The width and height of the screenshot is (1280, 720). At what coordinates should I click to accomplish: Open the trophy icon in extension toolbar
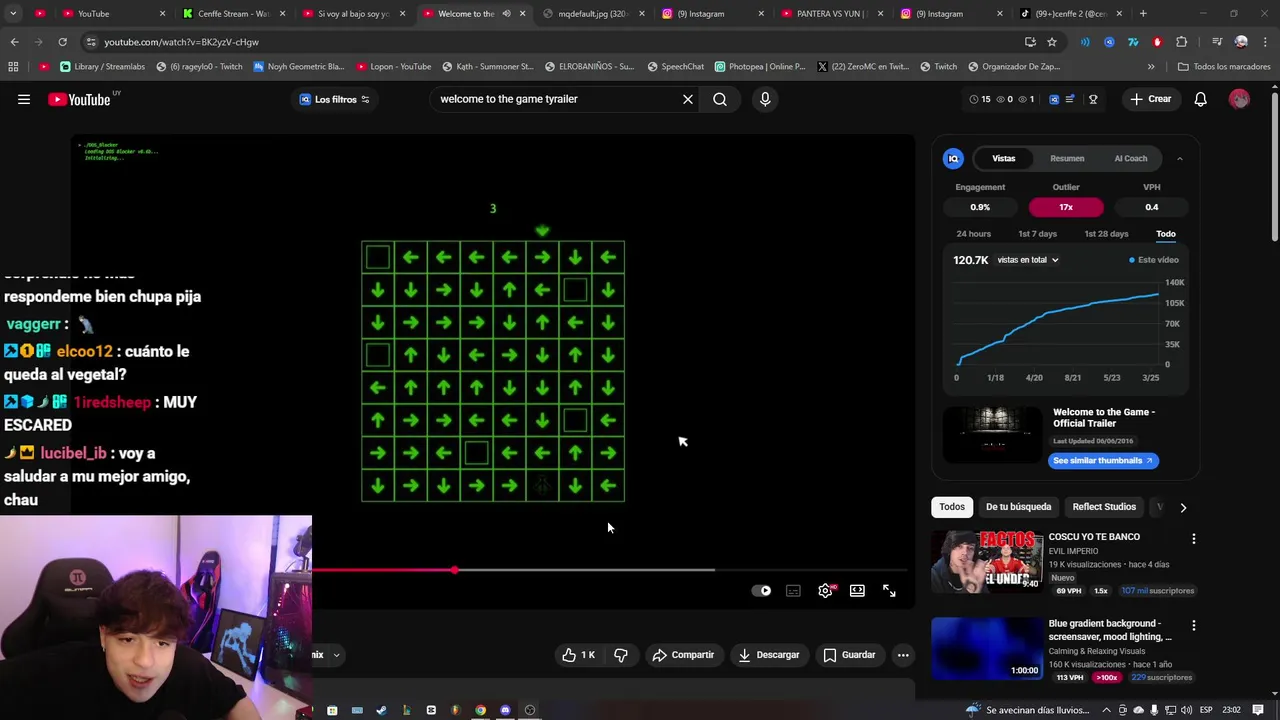(1093, 99)
